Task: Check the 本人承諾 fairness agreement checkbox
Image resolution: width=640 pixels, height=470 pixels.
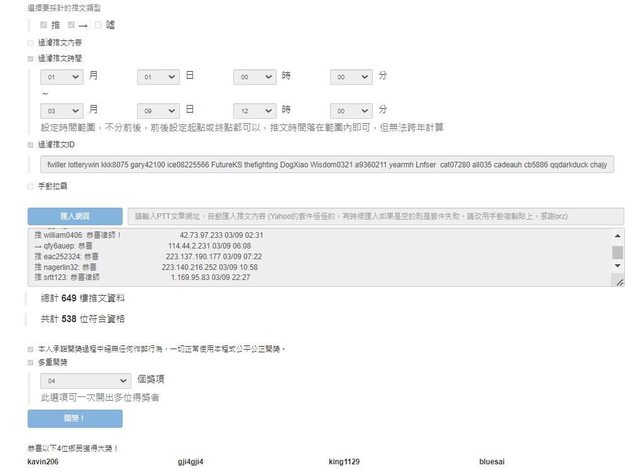Action: click(x=30, y=349)
